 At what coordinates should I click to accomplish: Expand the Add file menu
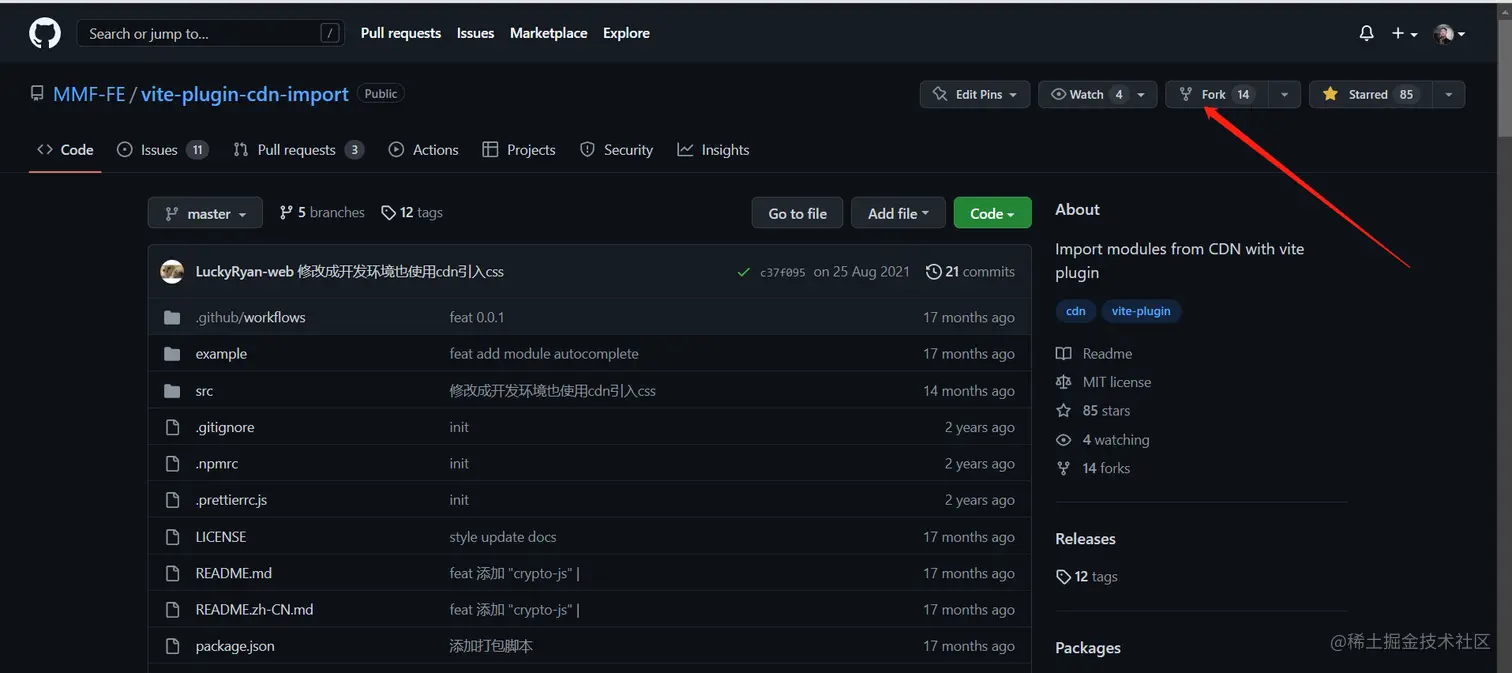coord(898,213)
